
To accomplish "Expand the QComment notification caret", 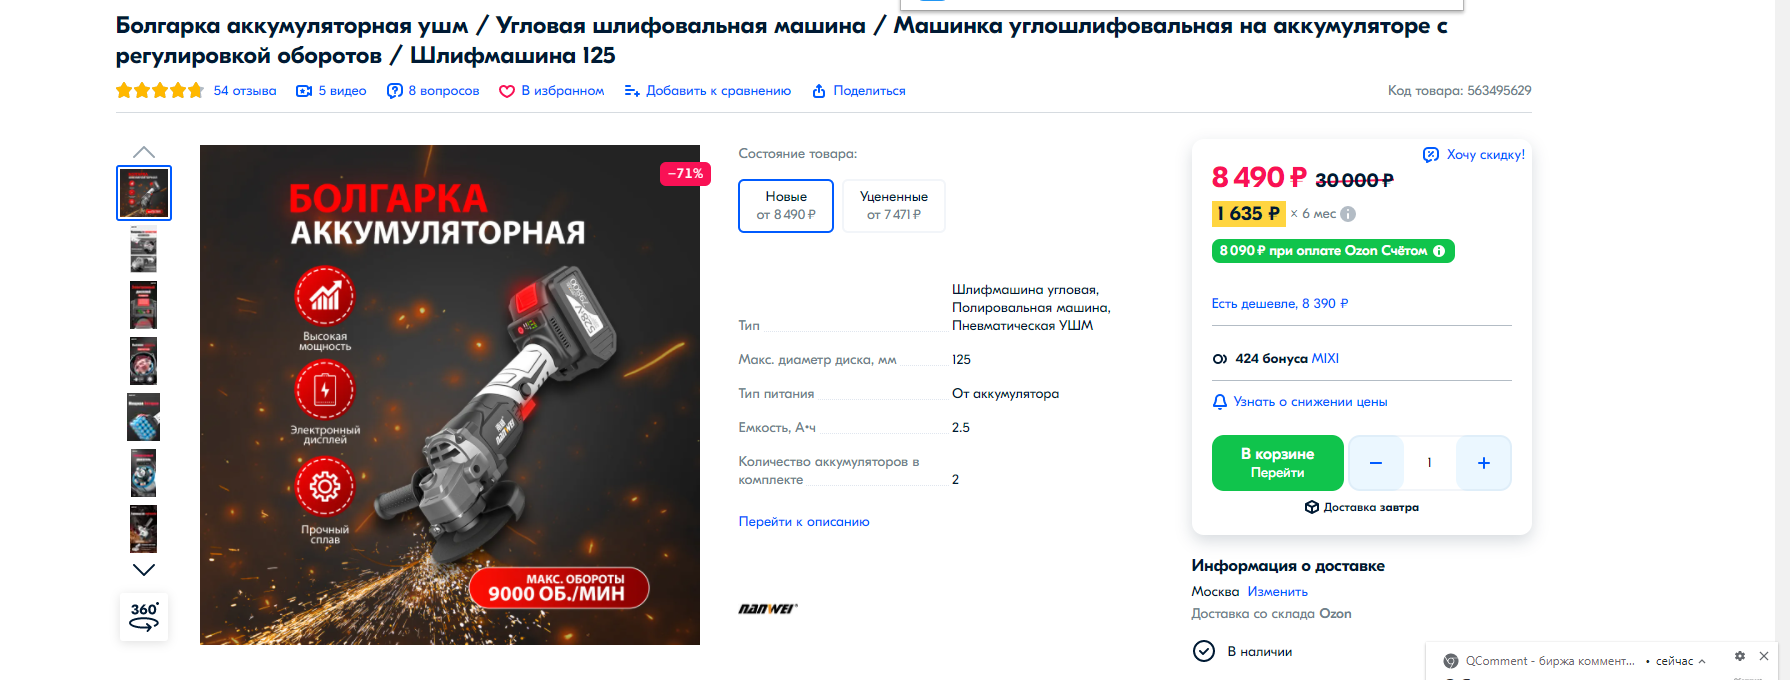I will [1702, 661].
